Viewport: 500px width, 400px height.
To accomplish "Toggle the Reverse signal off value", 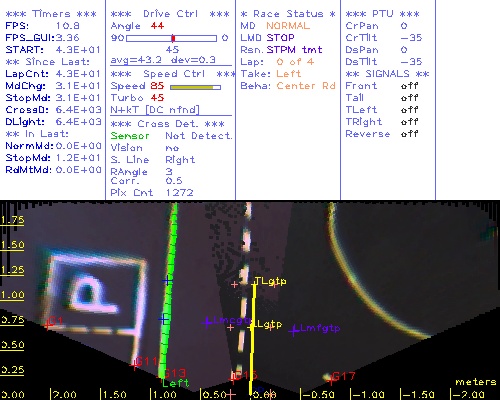I will pyautogui.click(x=409, y=134).
